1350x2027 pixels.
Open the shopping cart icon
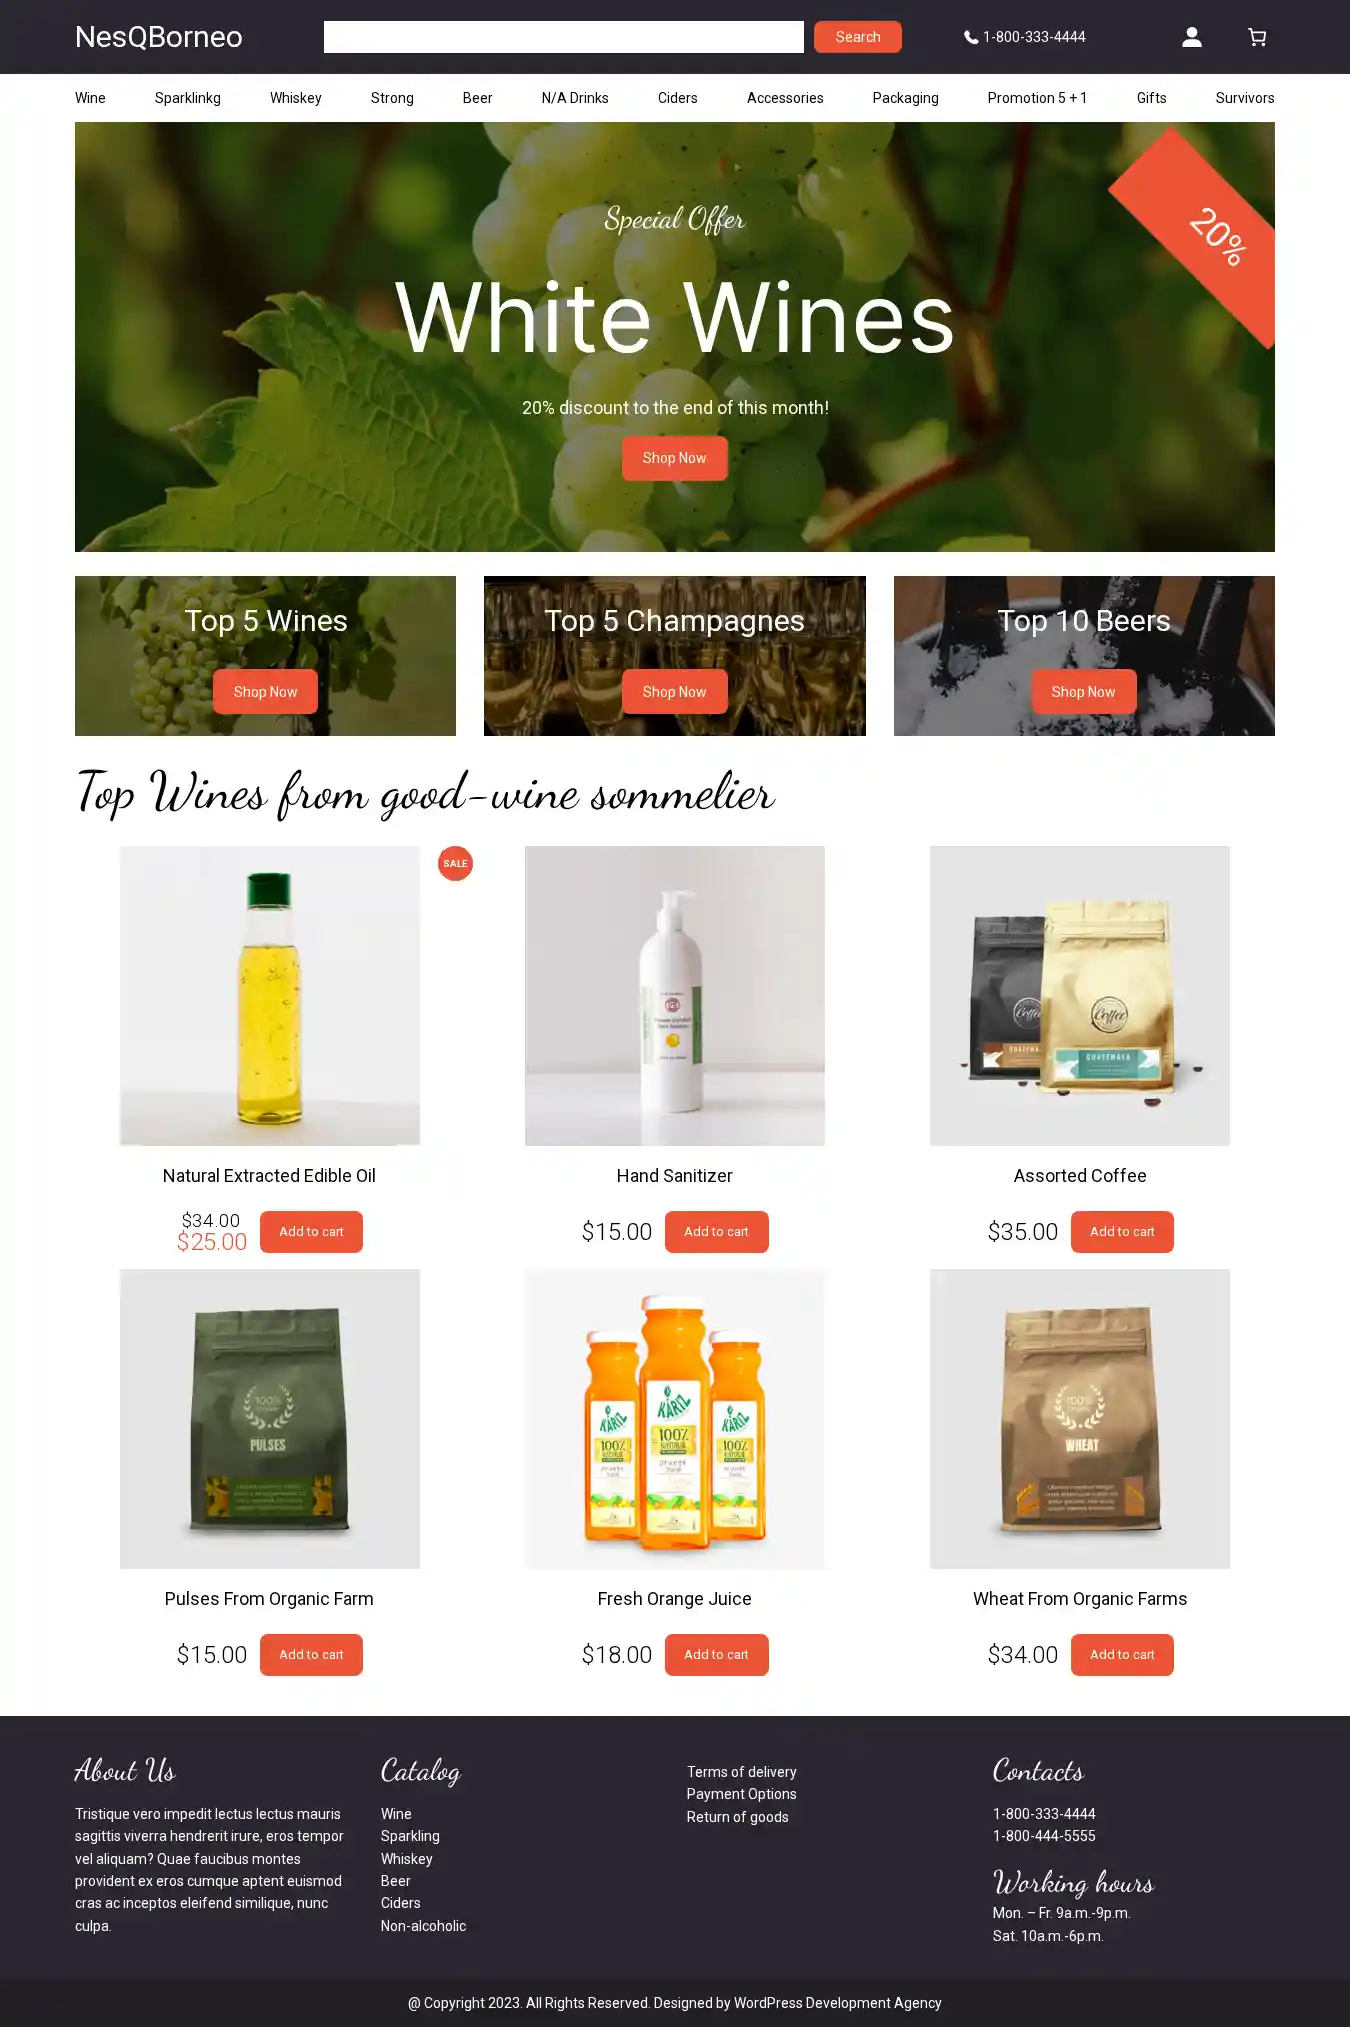(1257, 37)
